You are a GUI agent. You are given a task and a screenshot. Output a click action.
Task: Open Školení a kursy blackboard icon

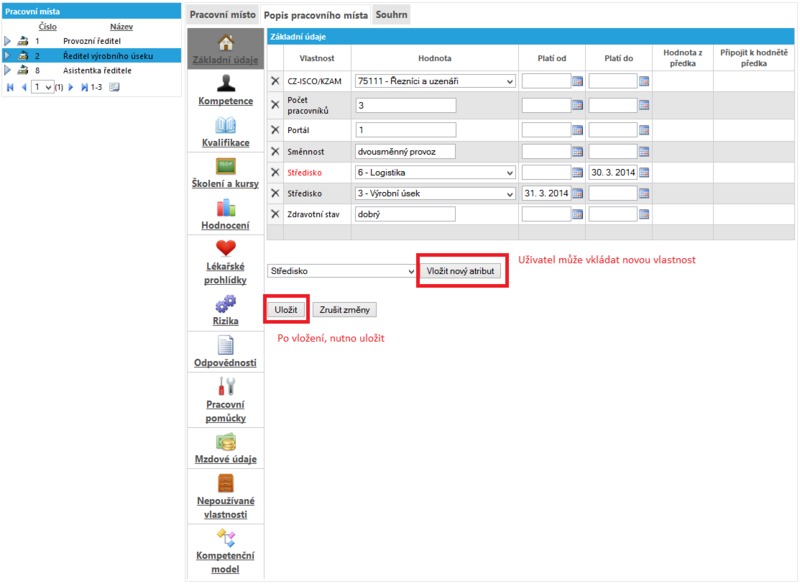(226, 166)
